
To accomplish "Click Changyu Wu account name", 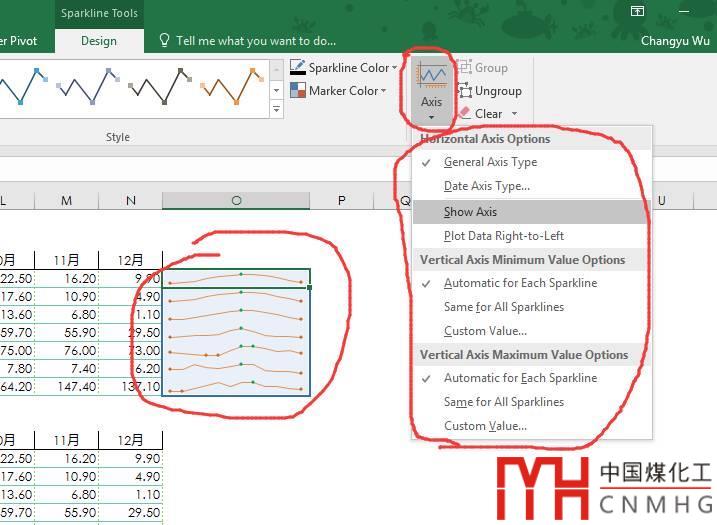I will (676, 41).
